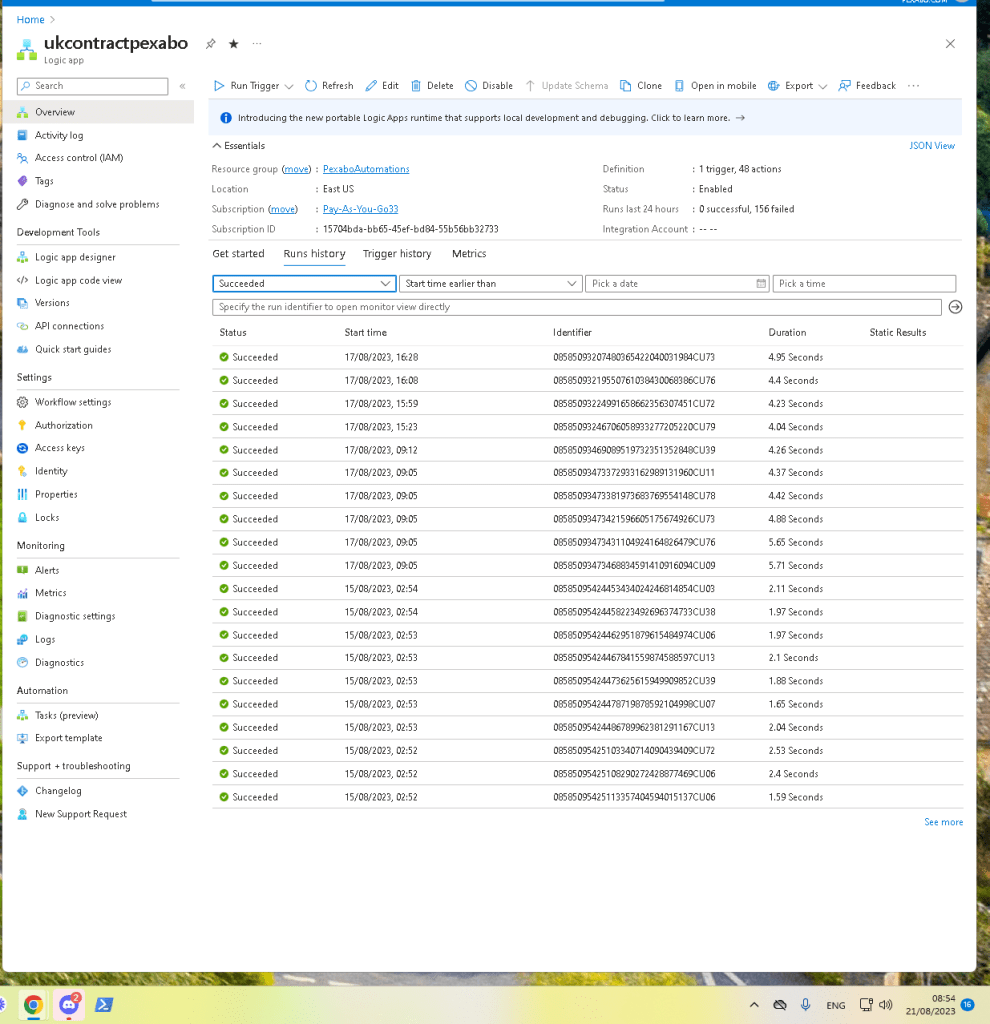The height and width of the screenshot is (1024, 990).
Task: Open Changelog in sidebar
Action: 57,791
